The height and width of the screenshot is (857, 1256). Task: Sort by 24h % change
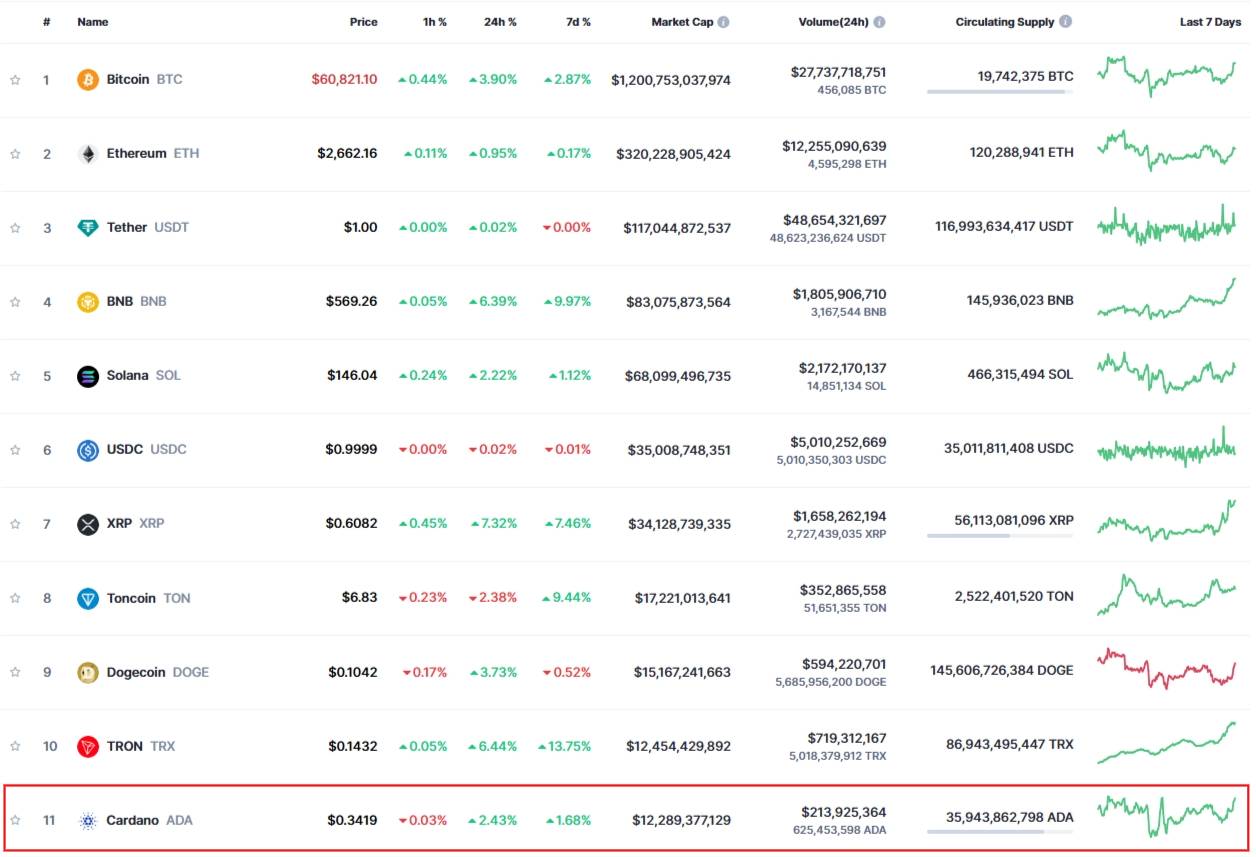pyautogui.click(x=501, y=21)
